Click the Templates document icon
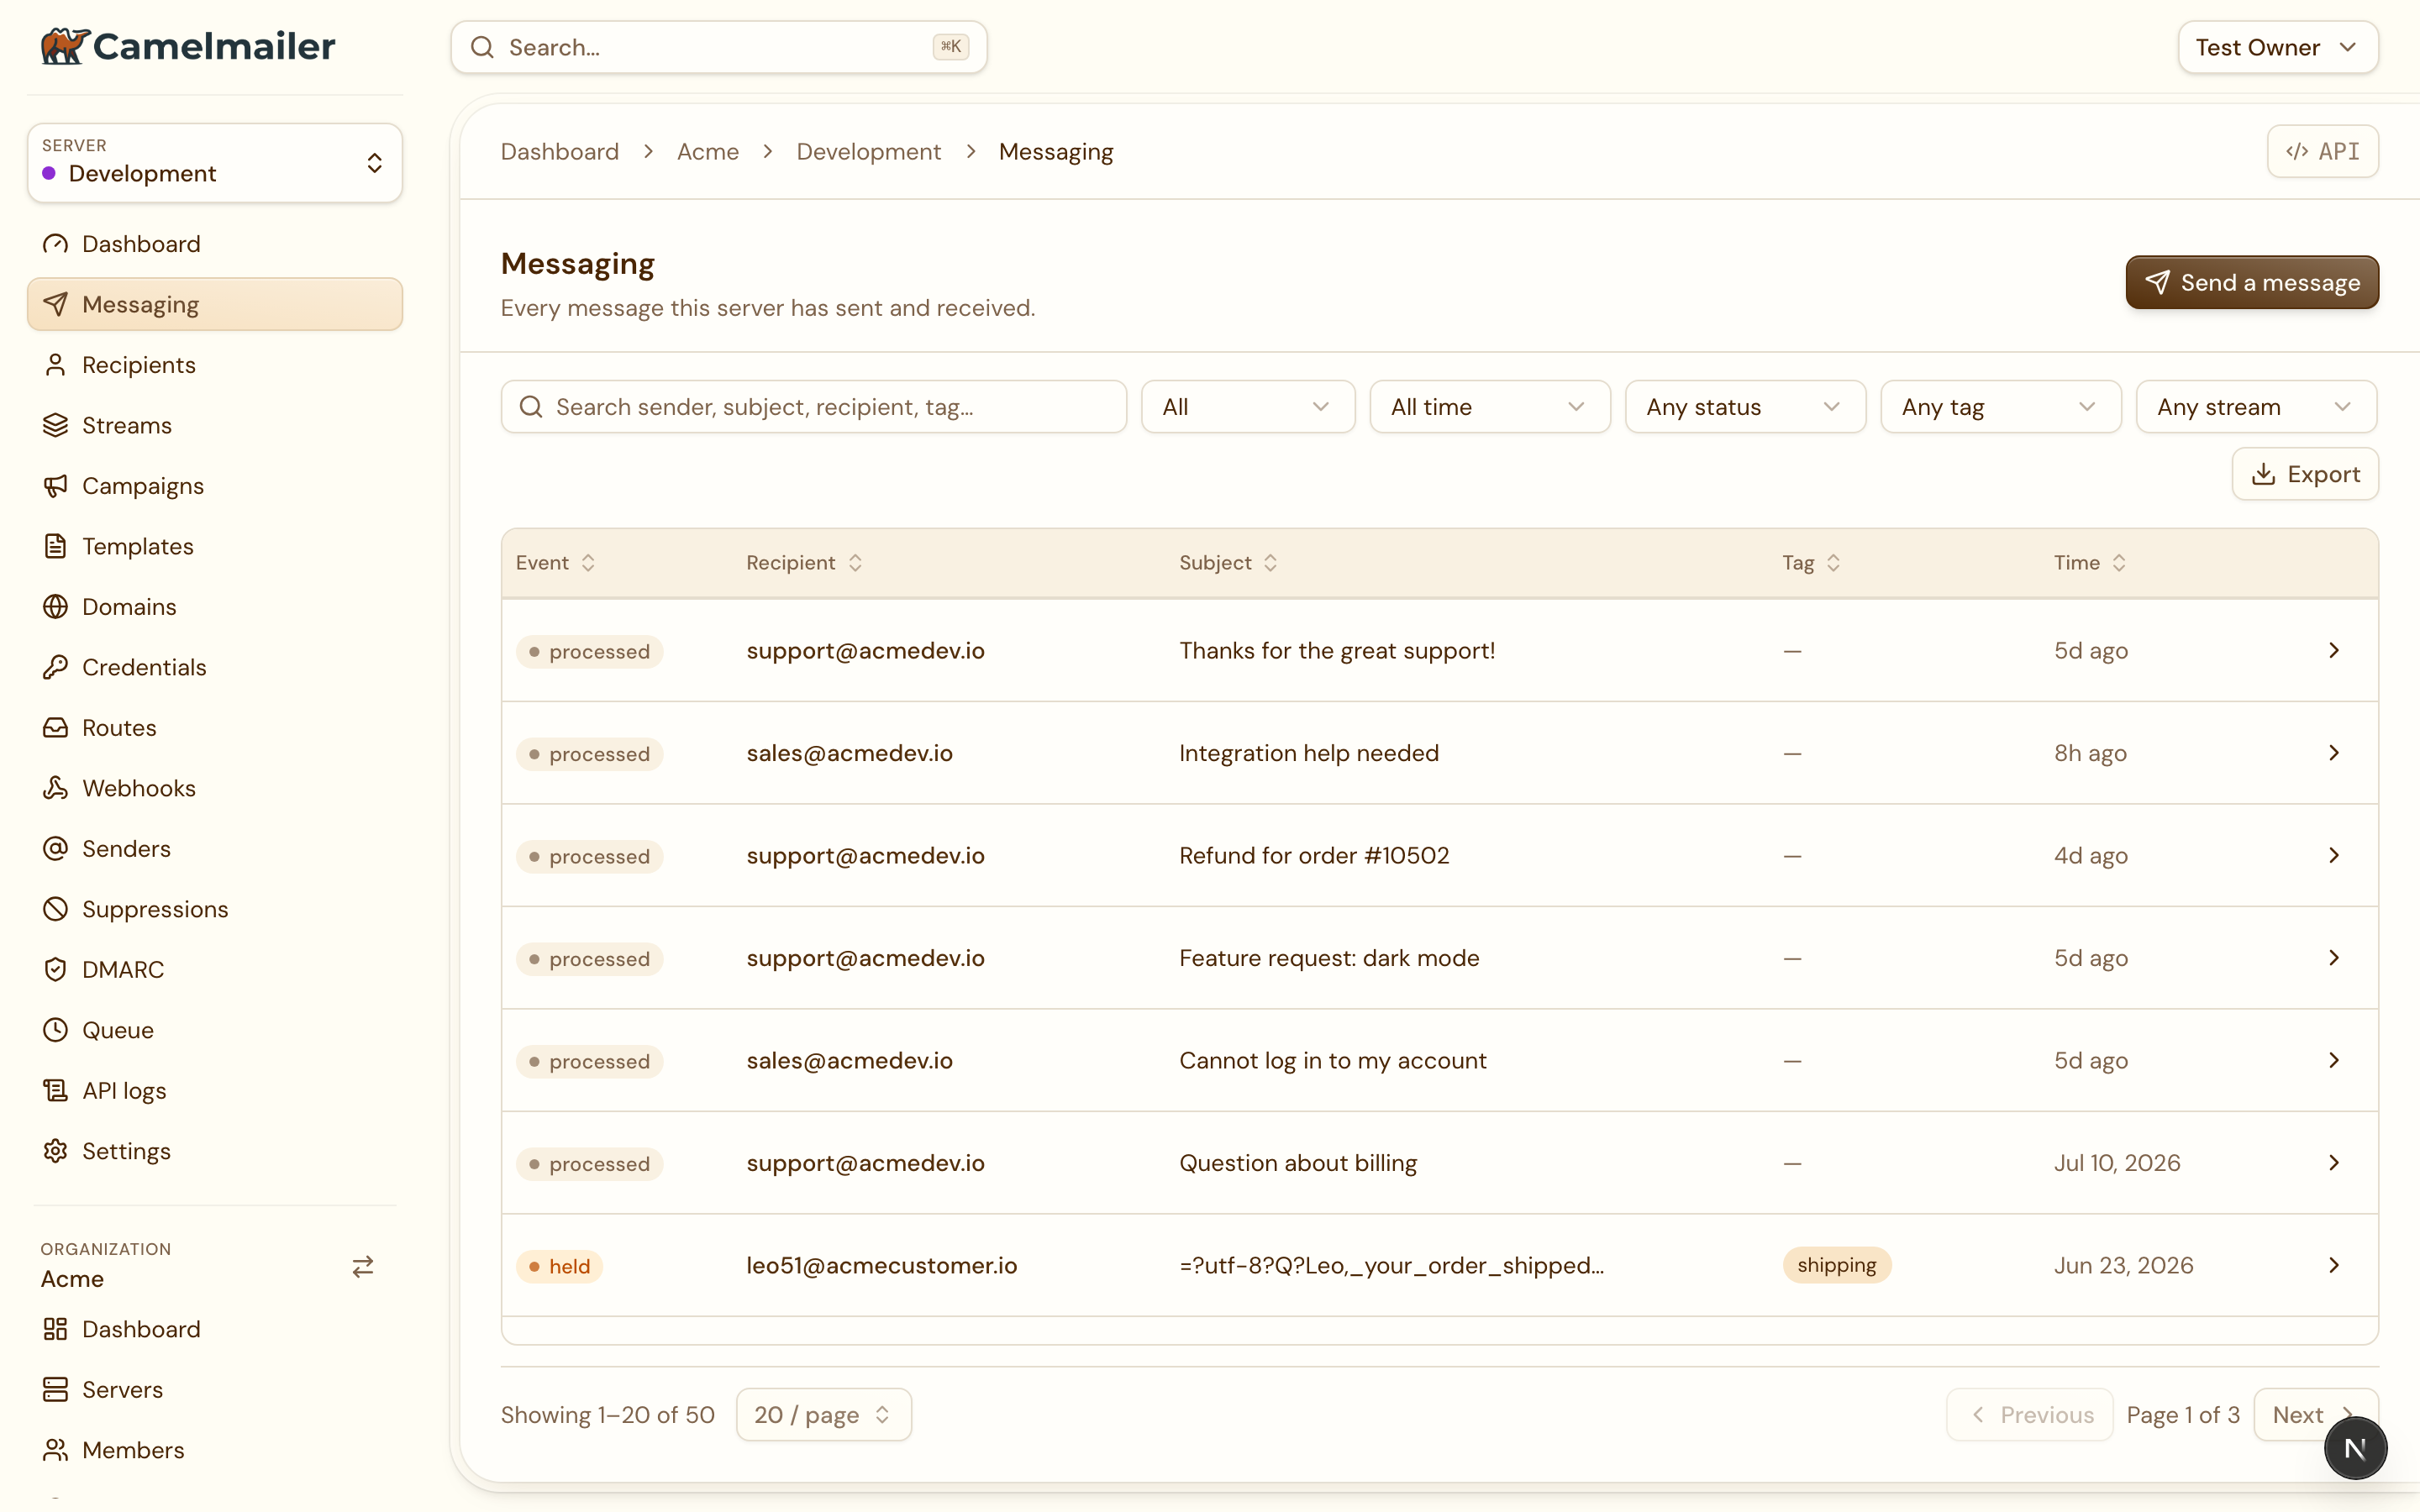Image resolution: width=2420 pixels, height=1512 pixels. (55, 546)
